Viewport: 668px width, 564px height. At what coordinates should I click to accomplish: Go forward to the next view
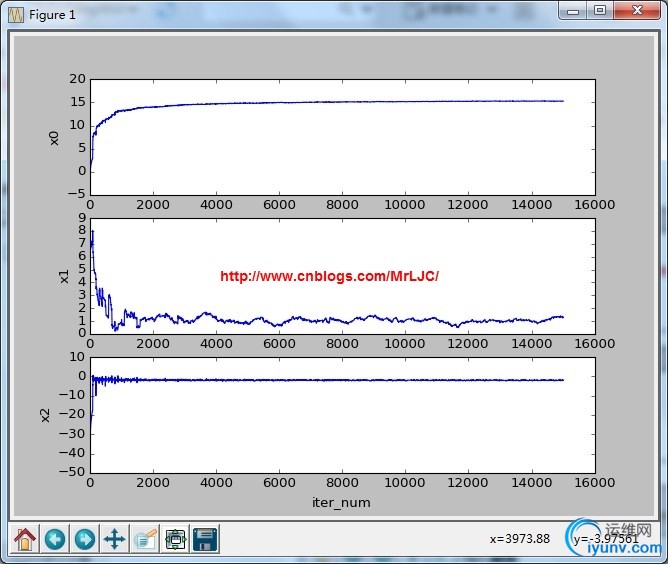click(85, 539)
